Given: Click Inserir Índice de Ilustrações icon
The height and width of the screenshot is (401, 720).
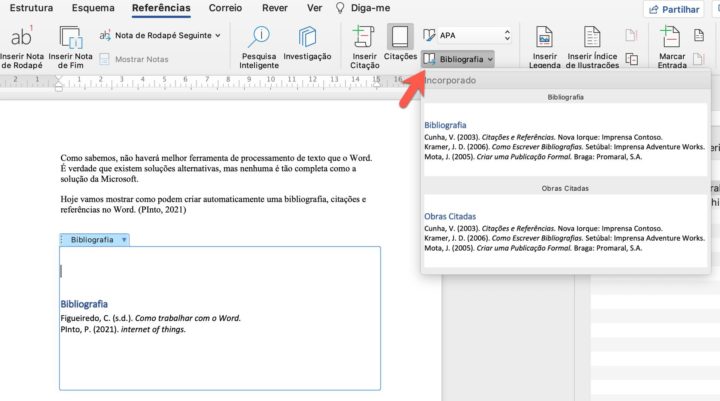Looking at the screenshot, I should (592, 37).
